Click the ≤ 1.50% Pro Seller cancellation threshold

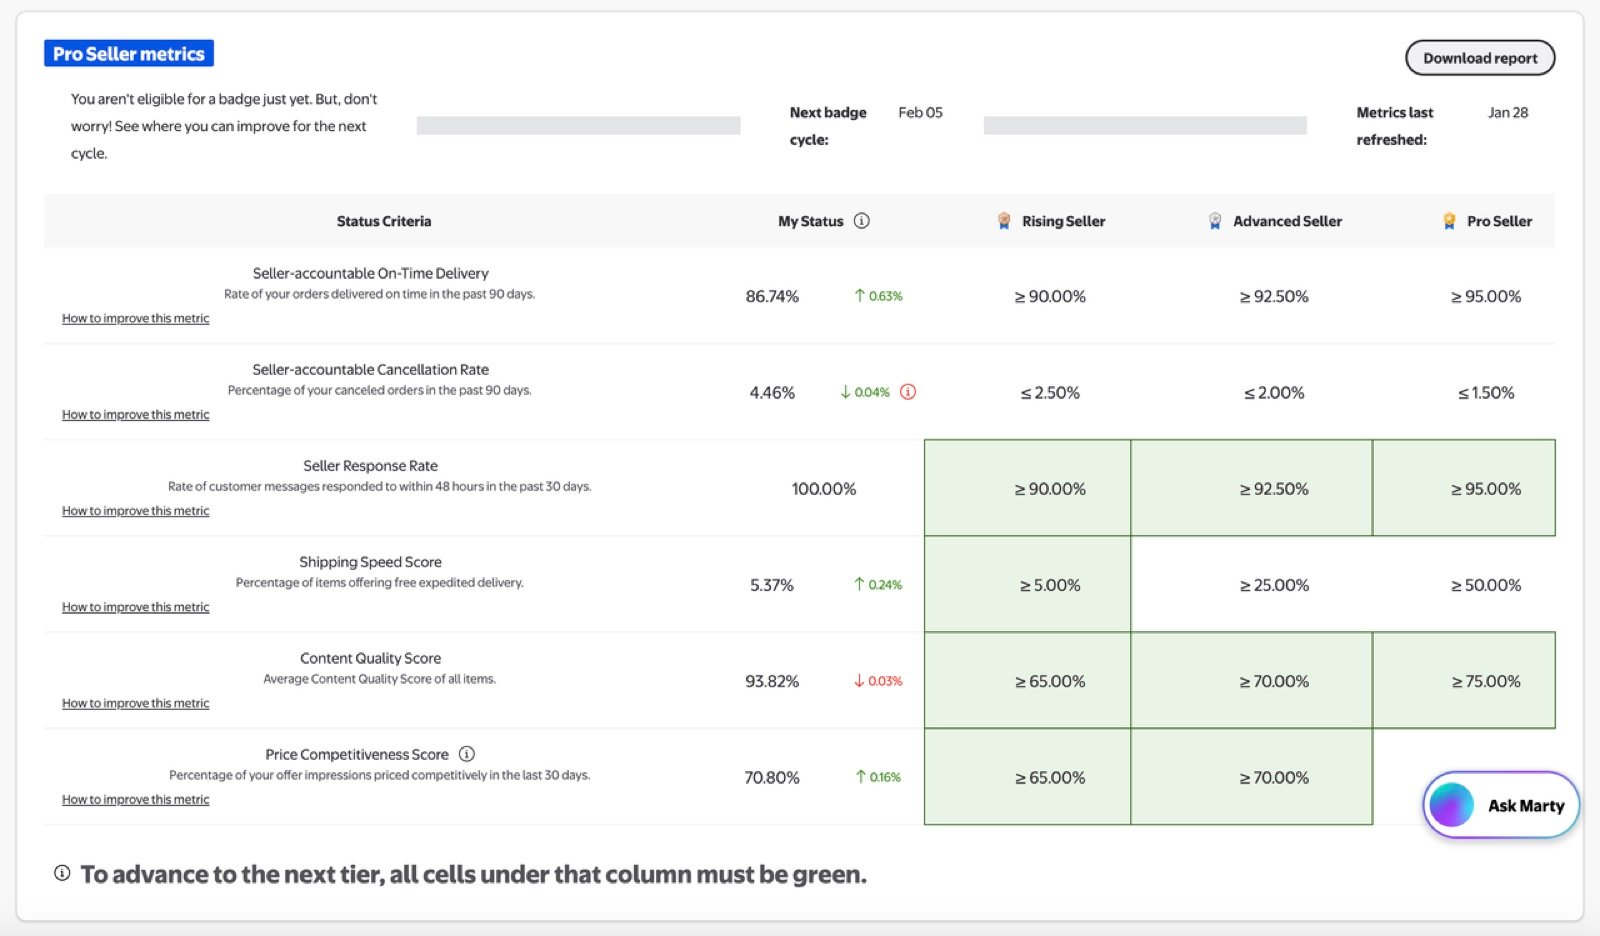1486,392
